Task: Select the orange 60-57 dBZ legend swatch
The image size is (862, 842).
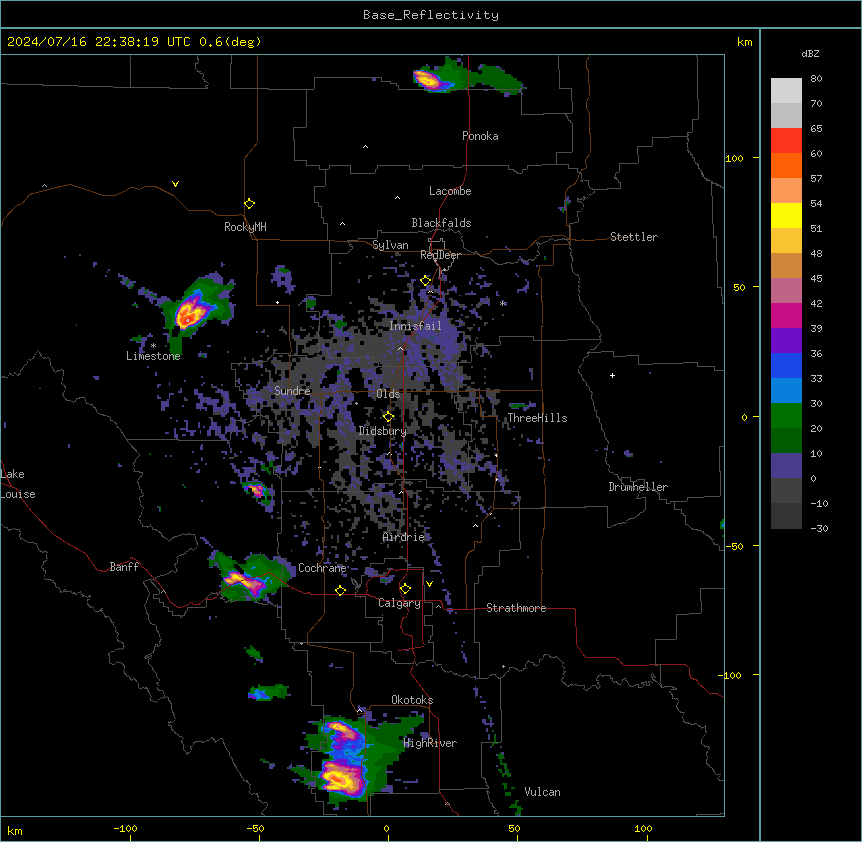Action: [786, 165]
